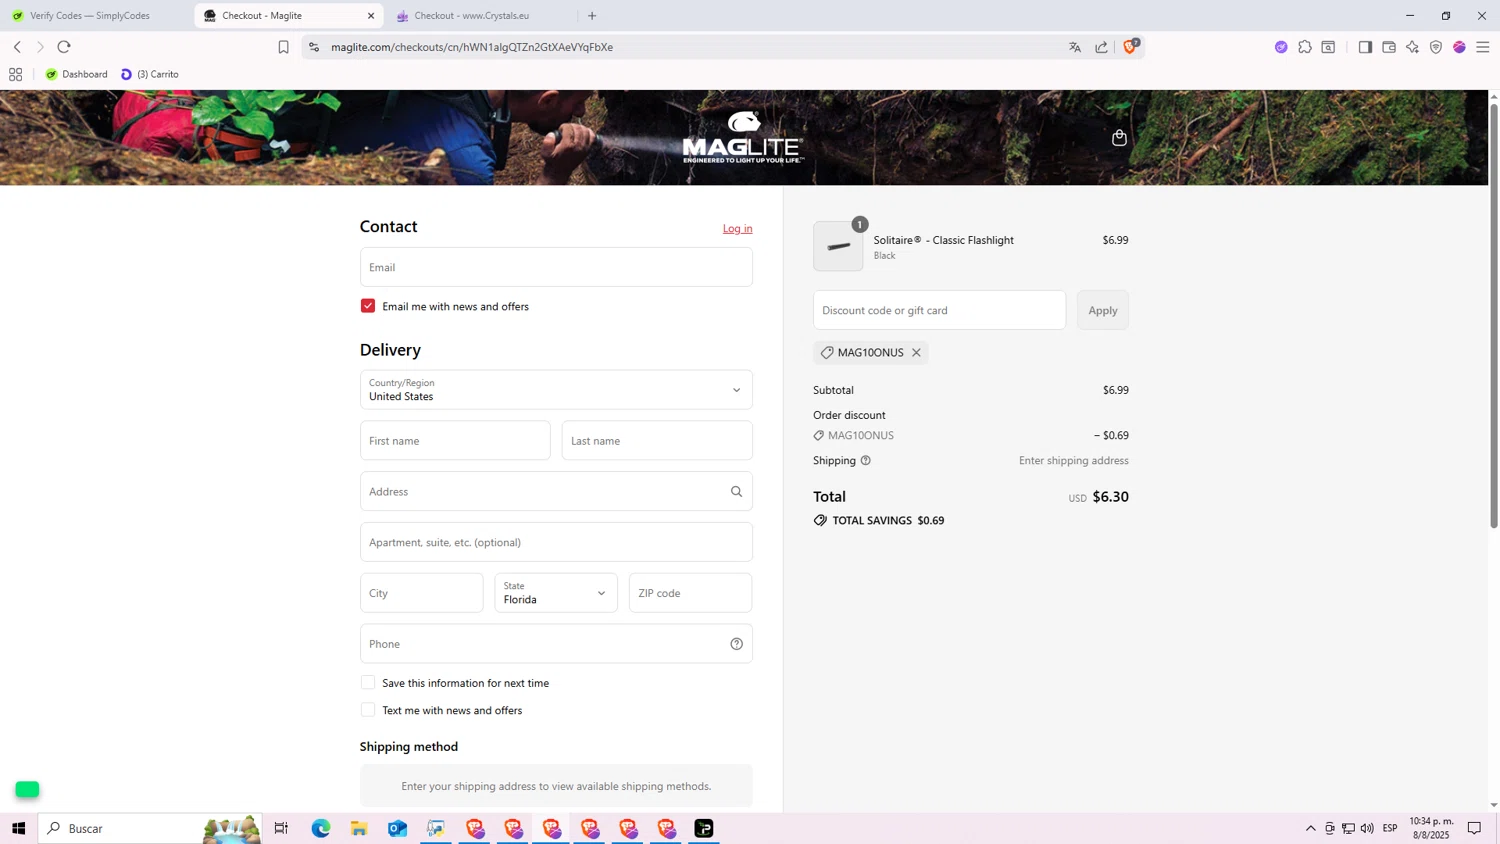Remove the MAG10ONUS discount code

point(916,352)
